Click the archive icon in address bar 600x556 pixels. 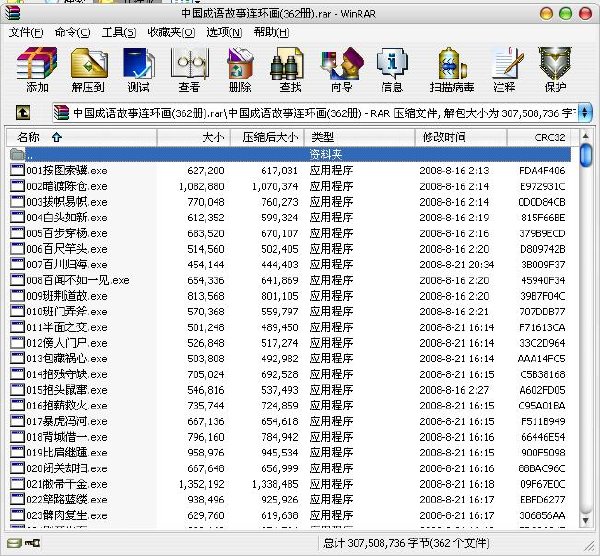click(61, 113)
